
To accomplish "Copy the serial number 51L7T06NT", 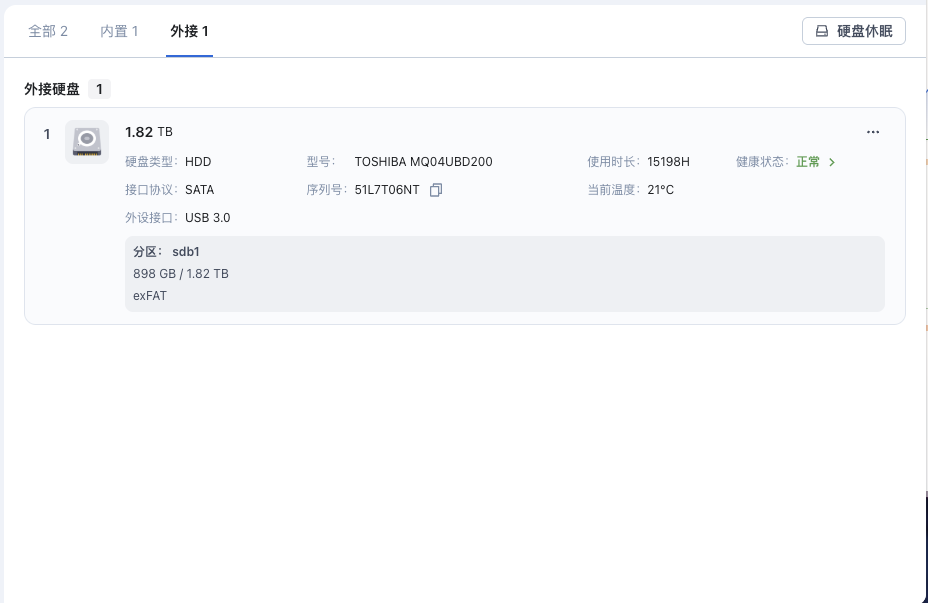I will coord(436,190).
